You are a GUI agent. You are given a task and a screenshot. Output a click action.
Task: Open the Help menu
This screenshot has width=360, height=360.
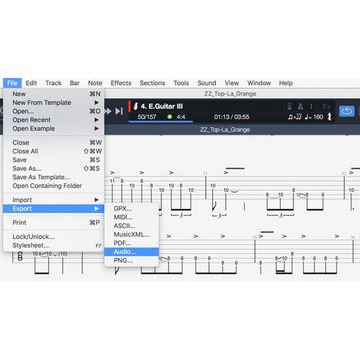286,83
